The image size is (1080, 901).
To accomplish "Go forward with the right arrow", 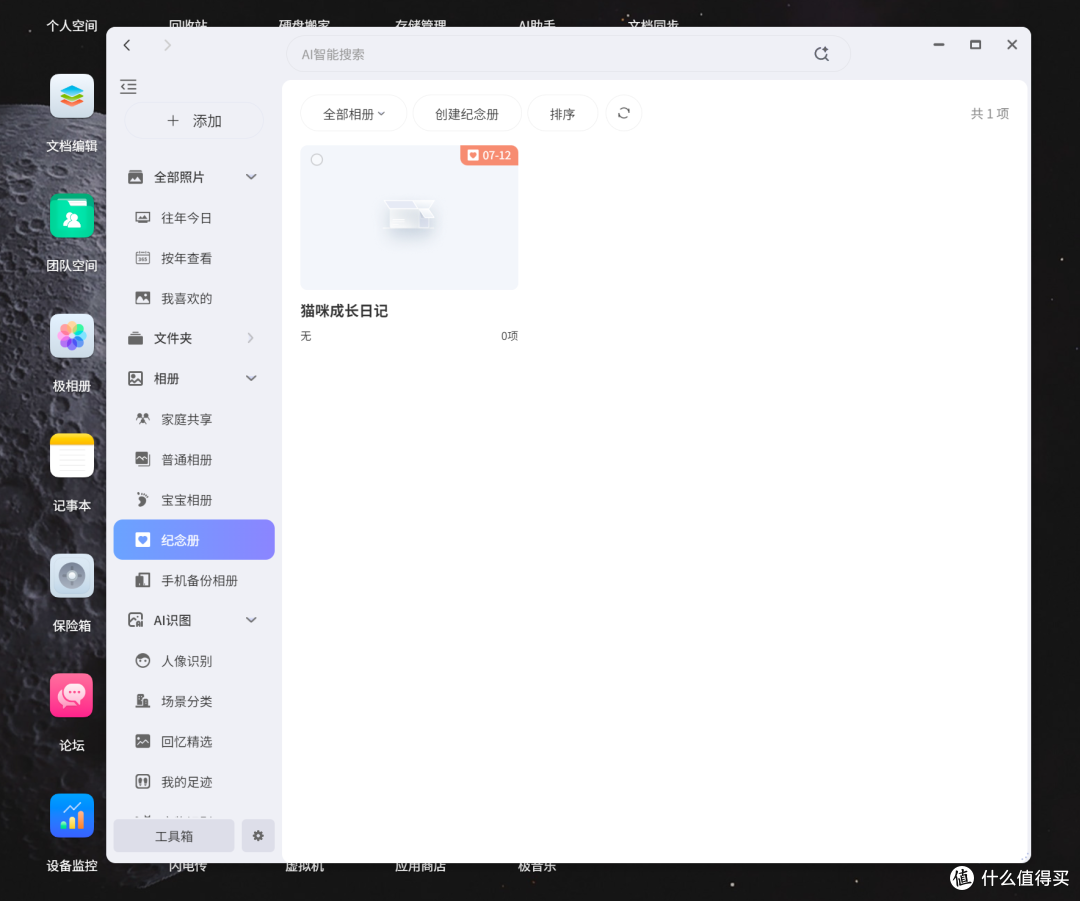I will tap(167, 45).
